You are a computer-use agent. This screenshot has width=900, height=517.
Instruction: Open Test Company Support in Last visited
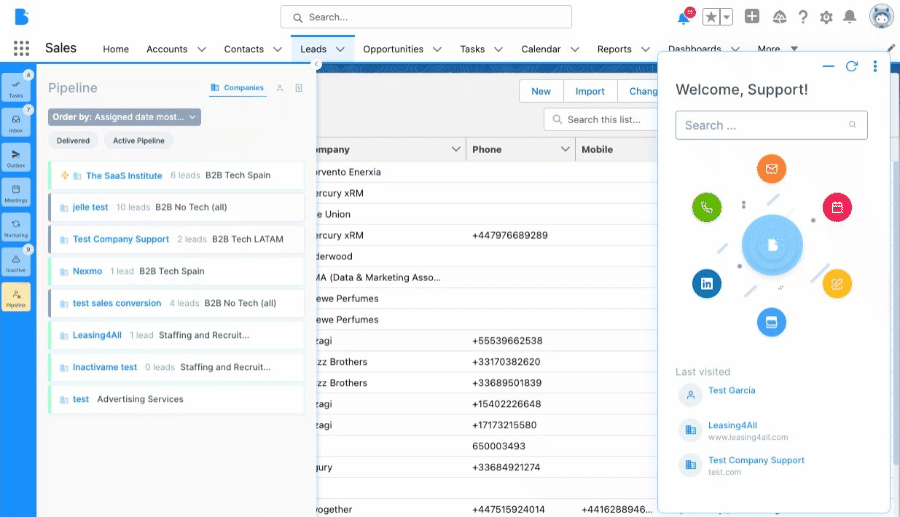coord(756,460)
